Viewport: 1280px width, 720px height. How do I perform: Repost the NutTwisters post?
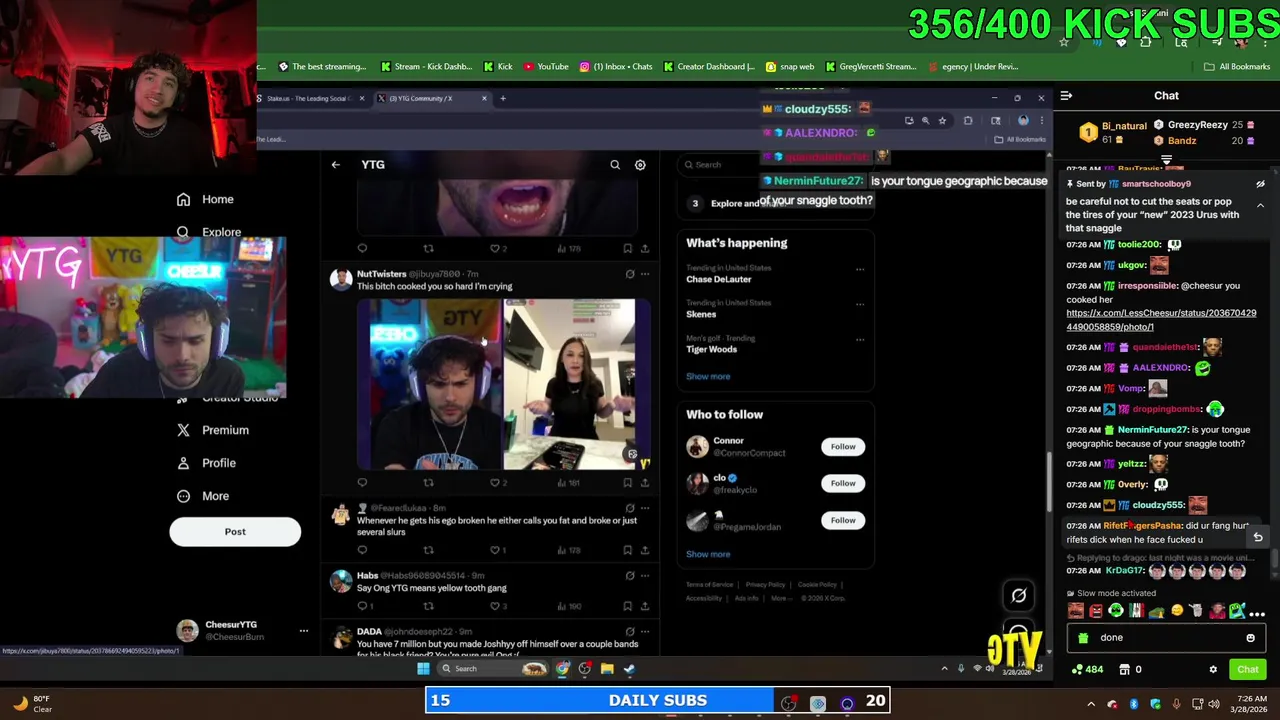pyautogui.click(x=428, y=483)
